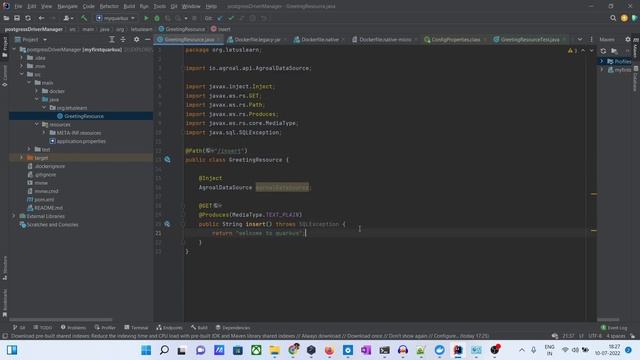640x360 pixels.
Task: Expand External Libraries node
Action: 14,216
